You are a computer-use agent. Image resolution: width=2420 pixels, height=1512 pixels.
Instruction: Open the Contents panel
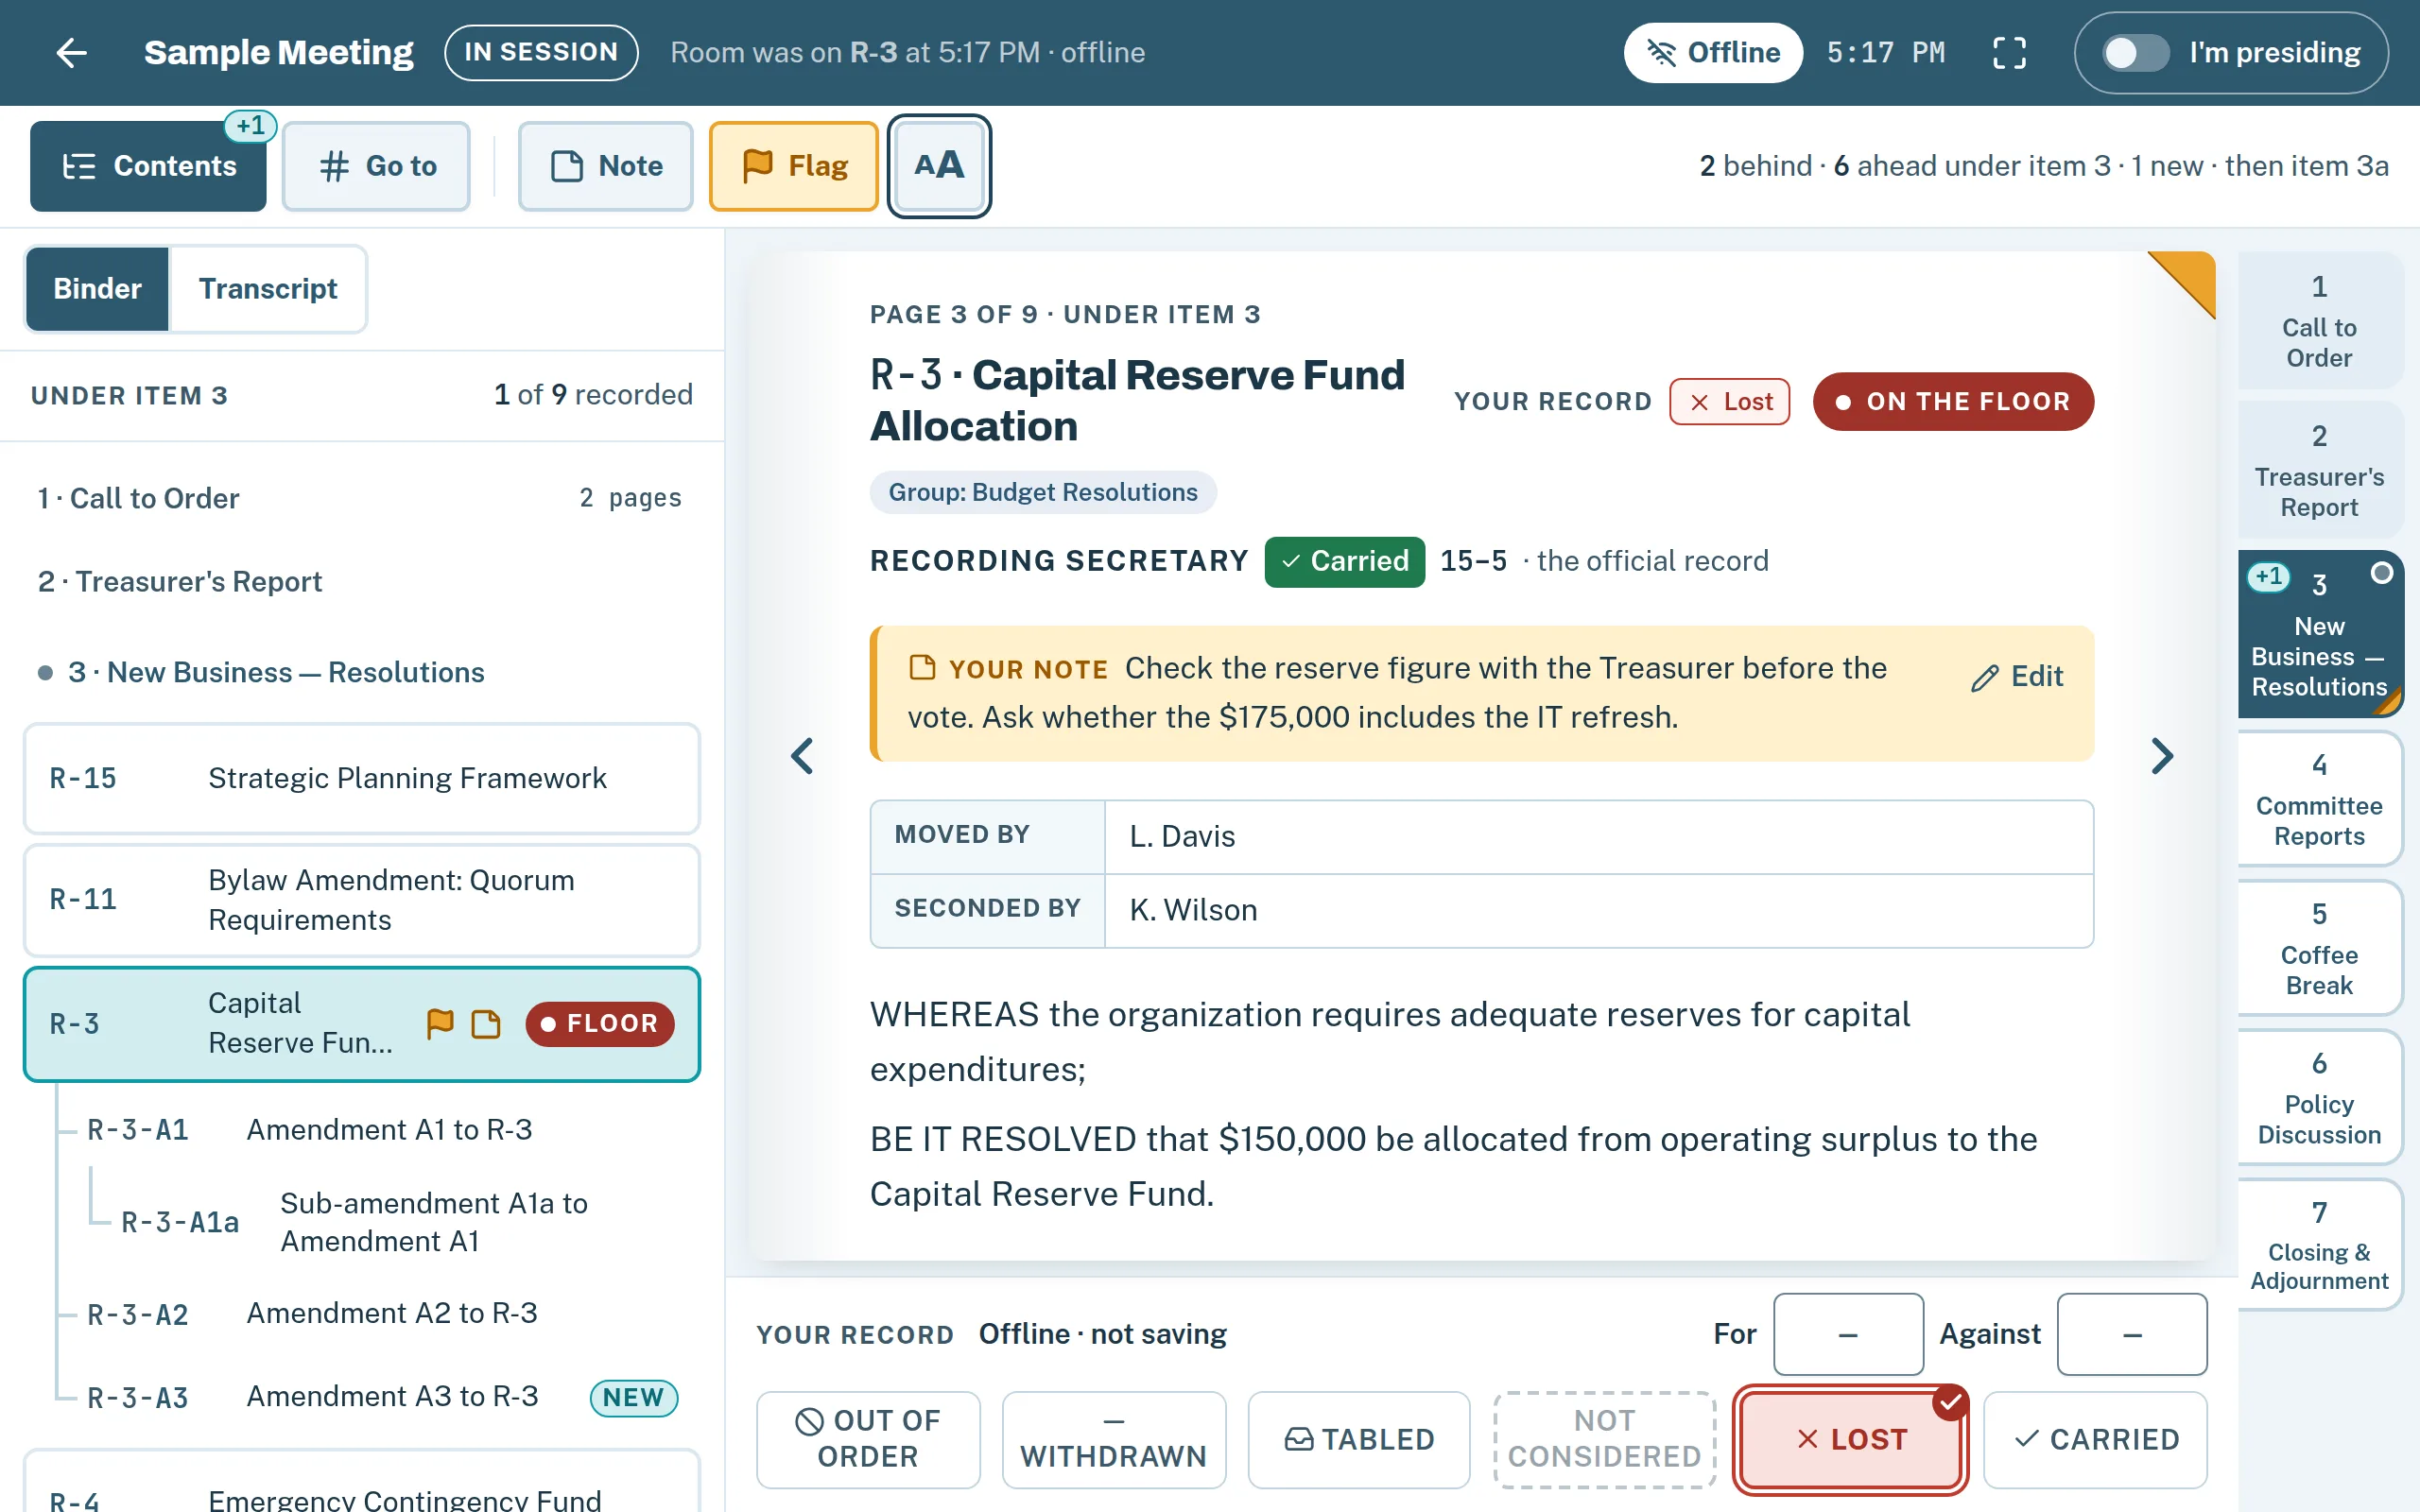coord(148,166)
